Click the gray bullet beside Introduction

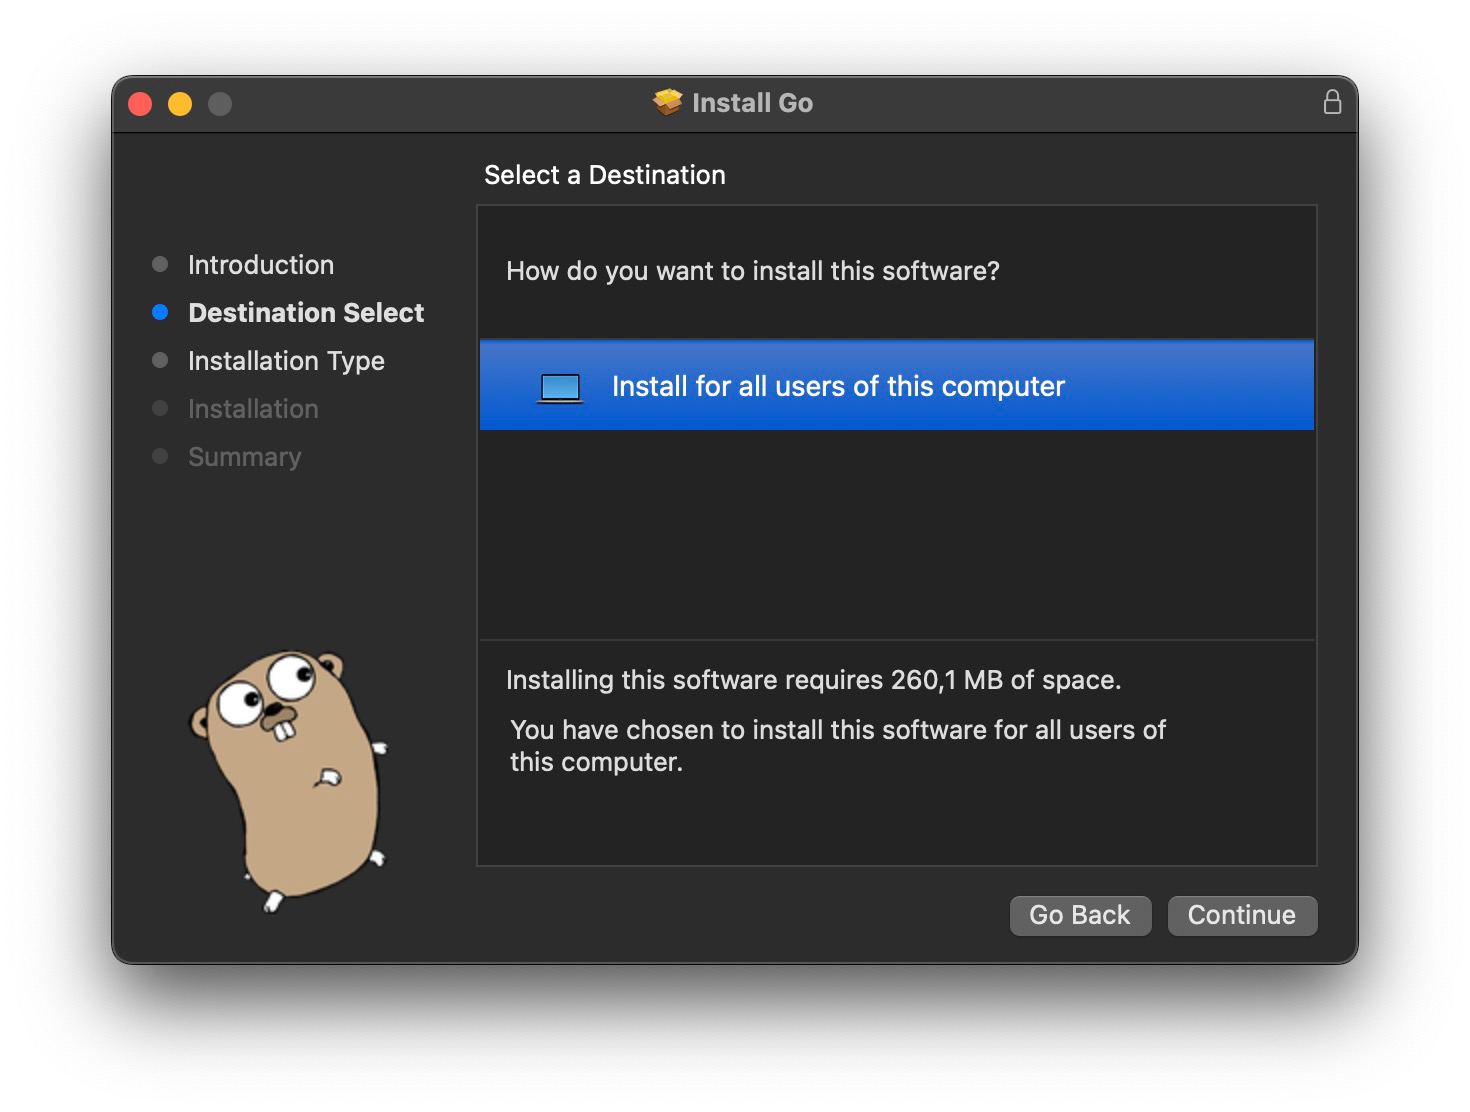click(x=160, y=264)
